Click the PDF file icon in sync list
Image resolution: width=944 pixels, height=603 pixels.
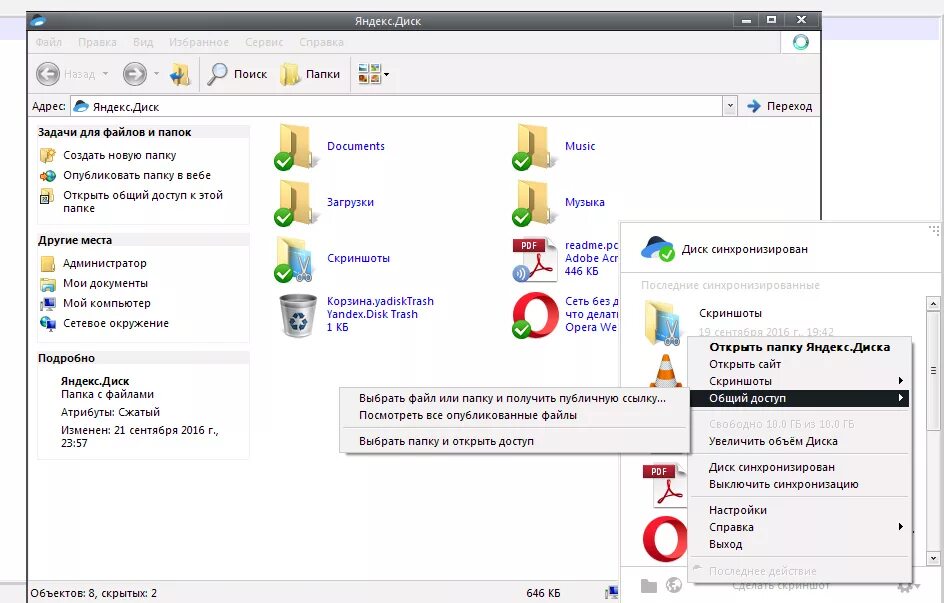click(x=665, y=484)
